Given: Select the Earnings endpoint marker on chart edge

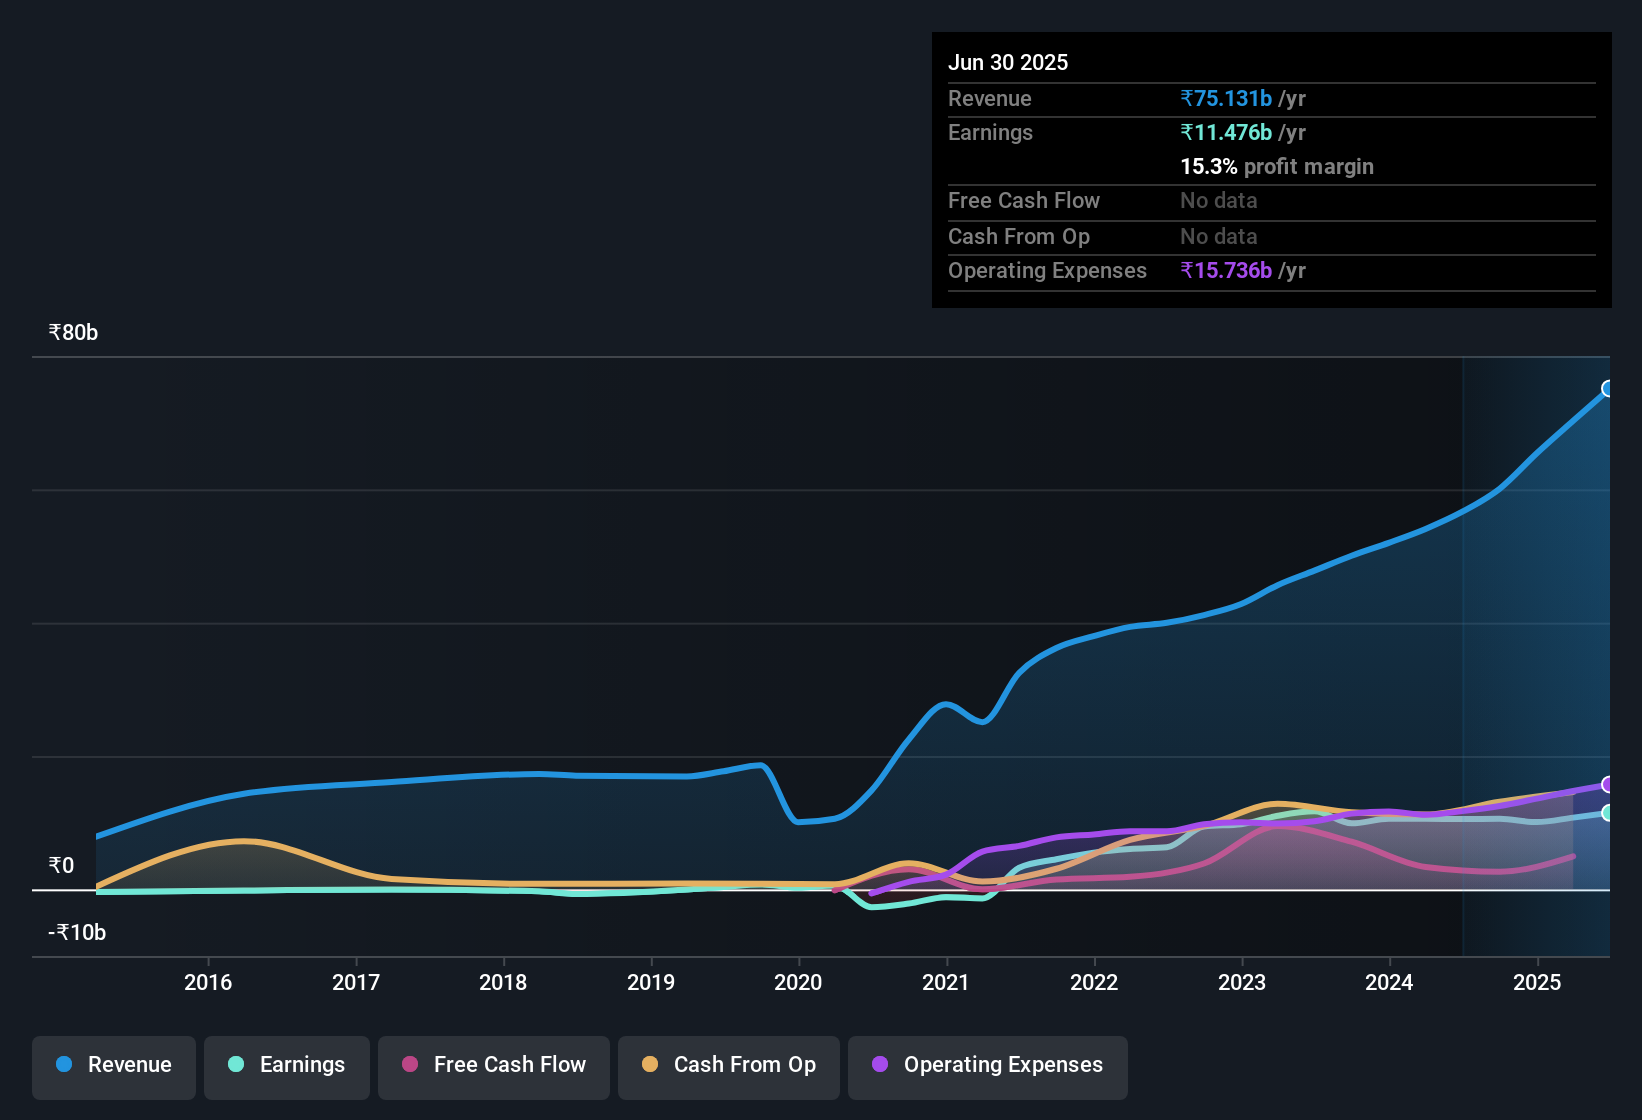Looking at the screenshot, I should (1608, 813).
